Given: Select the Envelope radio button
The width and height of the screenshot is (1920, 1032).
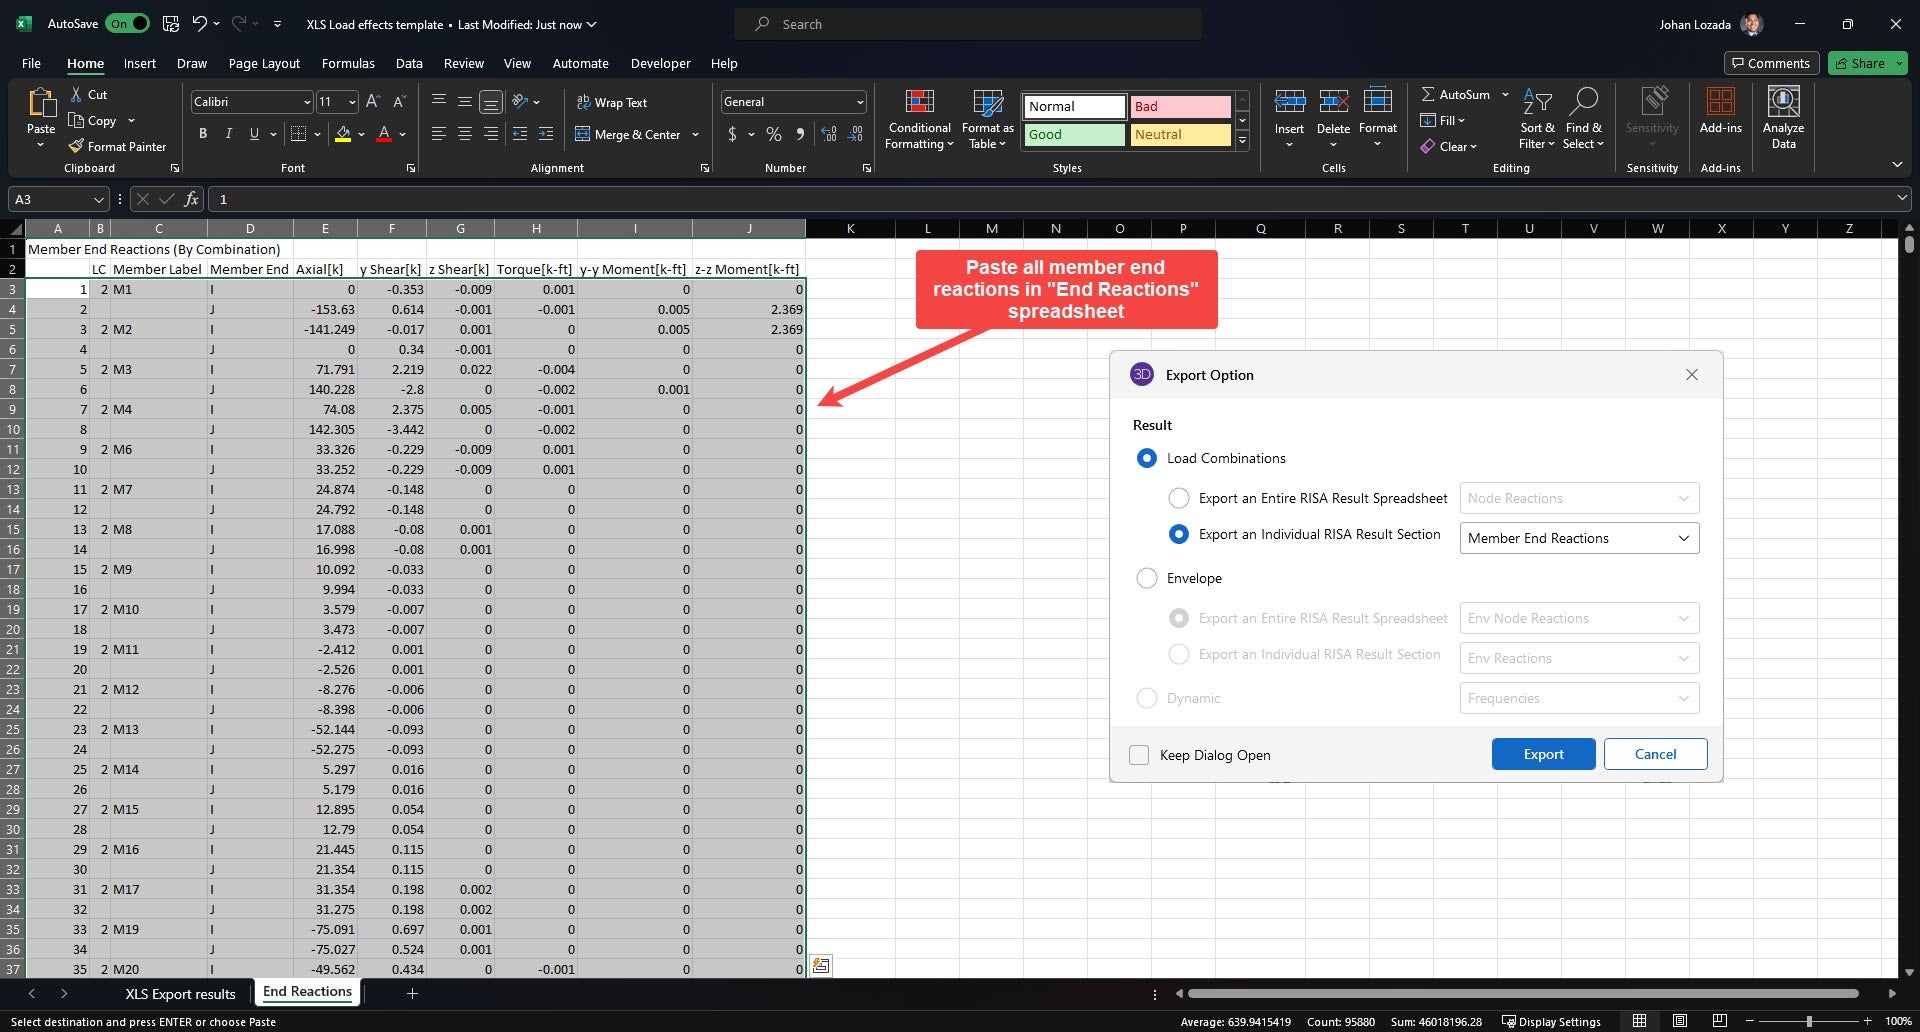Looking at the screenshot, I should click(x=1147, y=578).
